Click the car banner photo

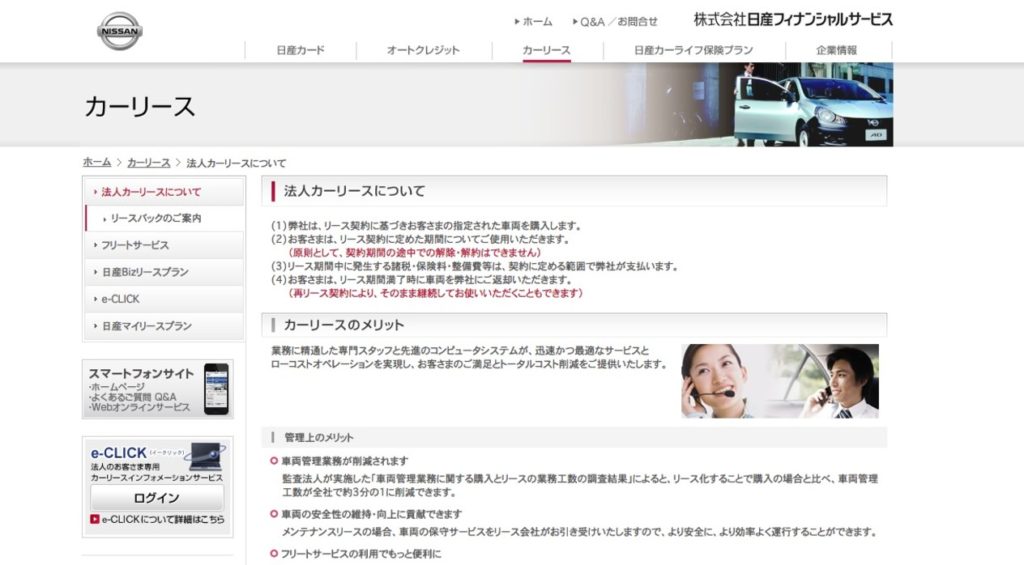point(813,105)
